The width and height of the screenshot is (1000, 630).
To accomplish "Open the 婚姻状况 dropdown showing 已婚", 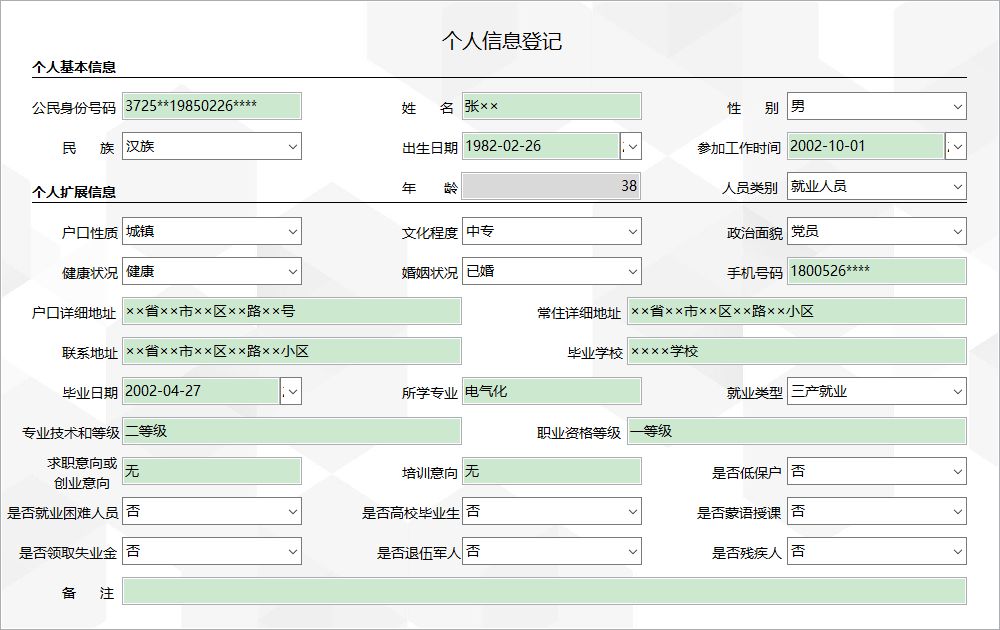I will [x=552, y=271].
